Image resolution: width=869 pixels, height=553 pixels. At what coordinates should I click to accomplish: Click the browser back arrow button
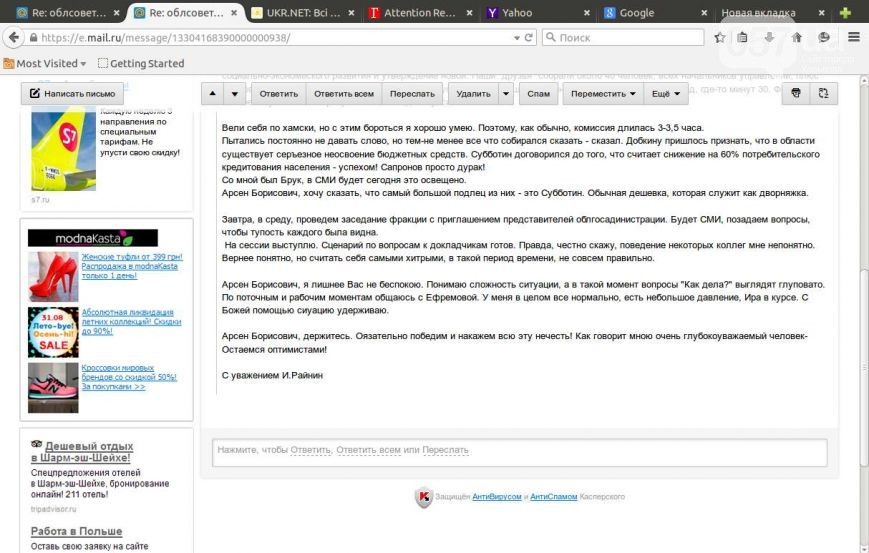click(13, 37)
